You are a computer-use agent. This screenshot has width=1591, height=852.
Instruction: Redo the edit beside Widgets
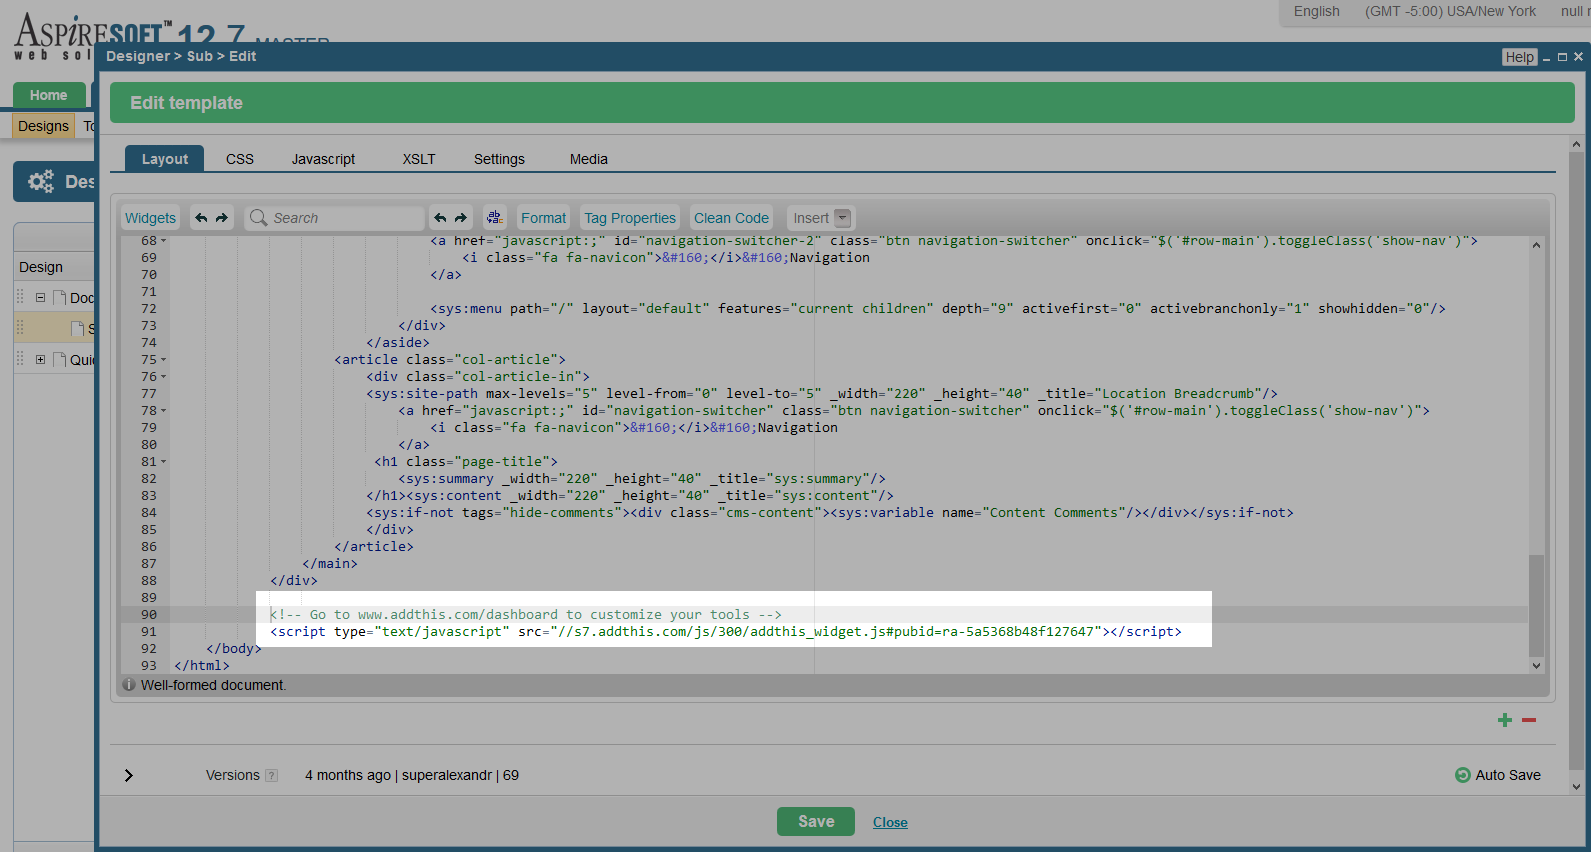point(222,218)
